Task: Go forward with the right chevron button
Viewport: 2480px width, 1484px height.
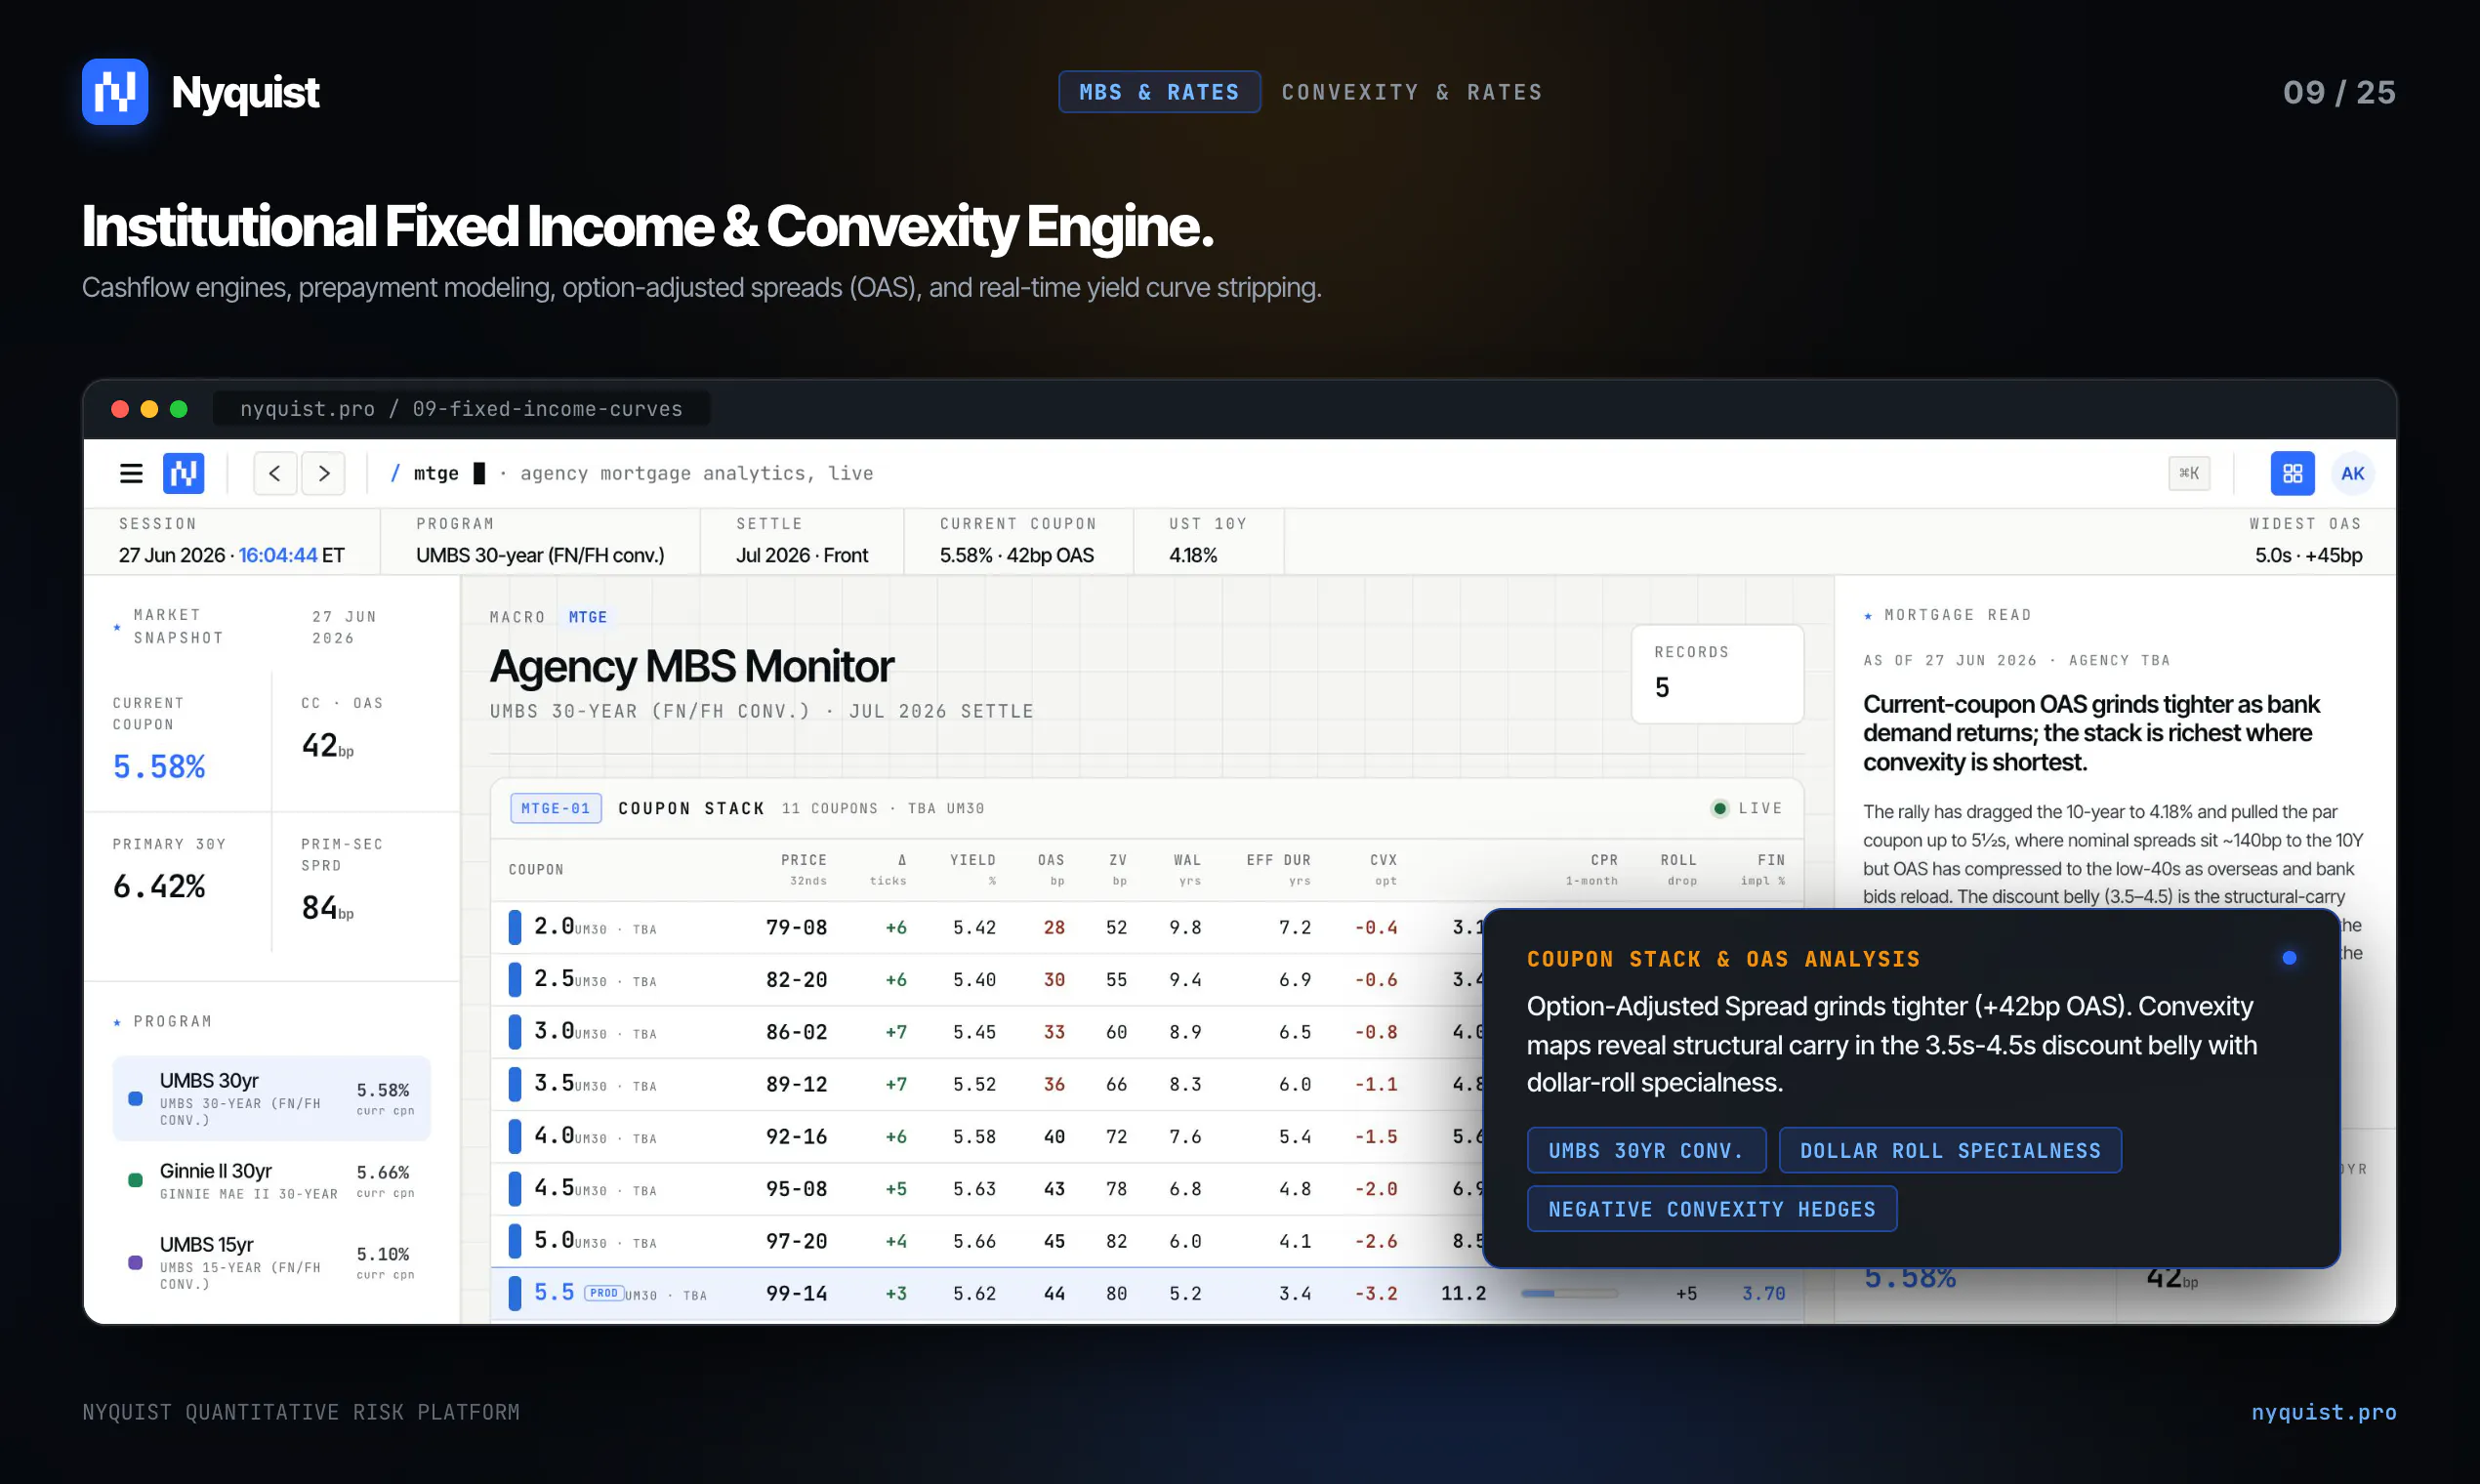Action: pyautogui.click(x=324, y=473)
